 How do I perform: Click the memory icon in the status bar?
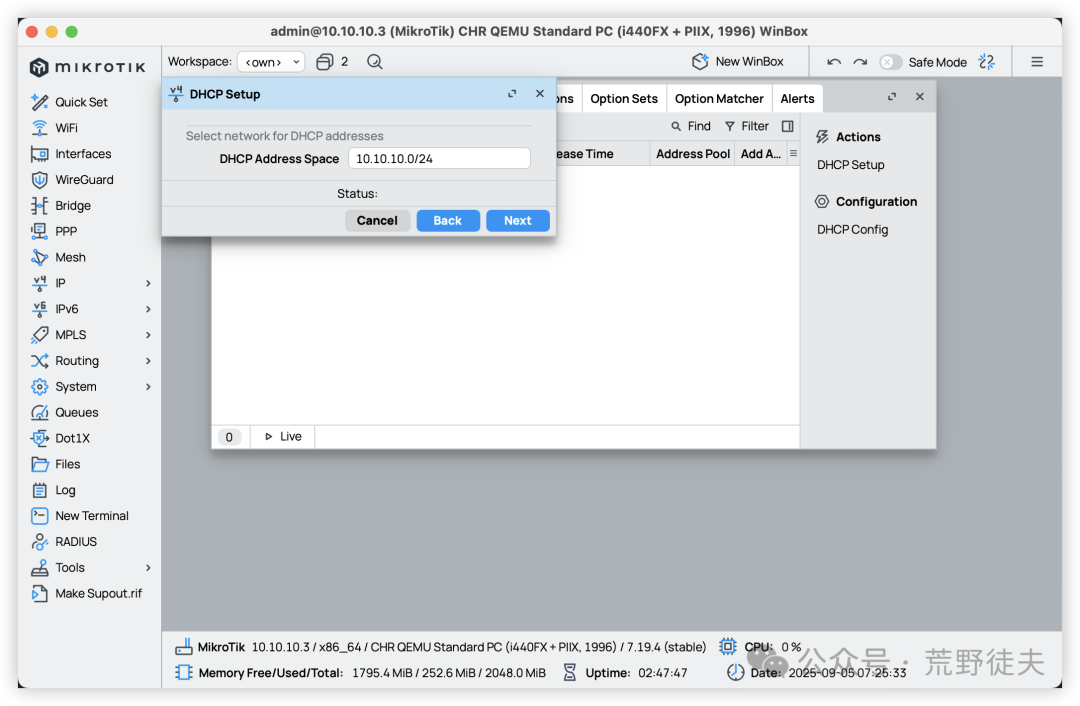(184, 672)
